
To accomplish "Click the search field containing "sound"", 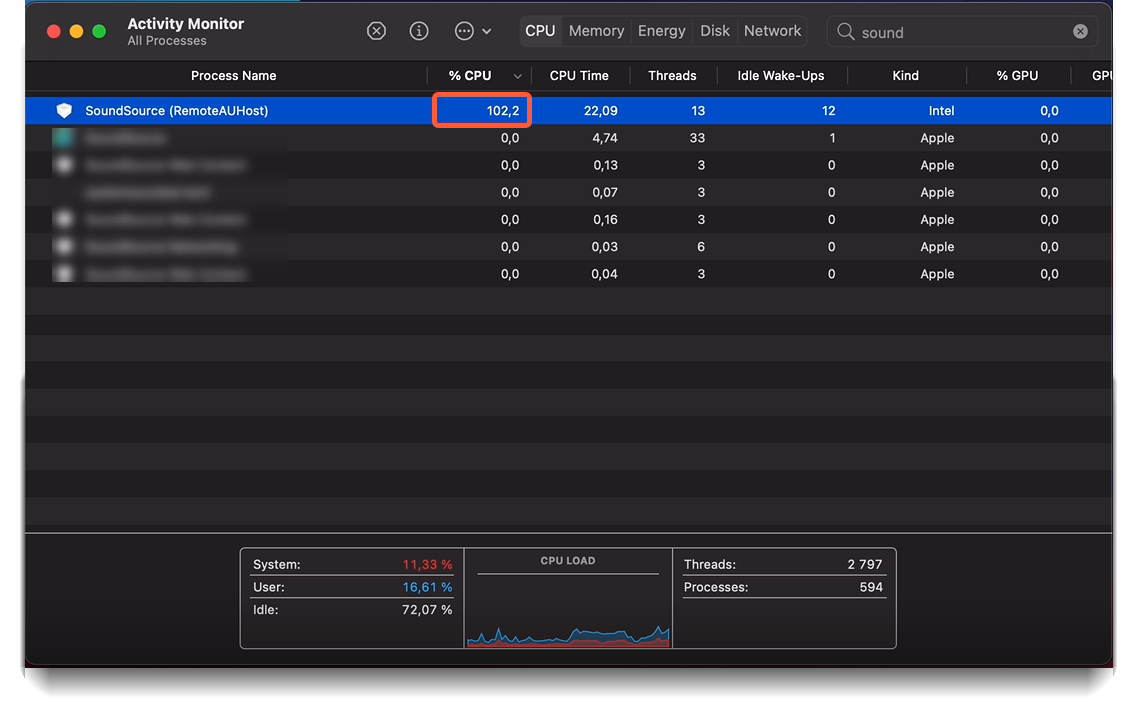I will click(x=962, y=32).
